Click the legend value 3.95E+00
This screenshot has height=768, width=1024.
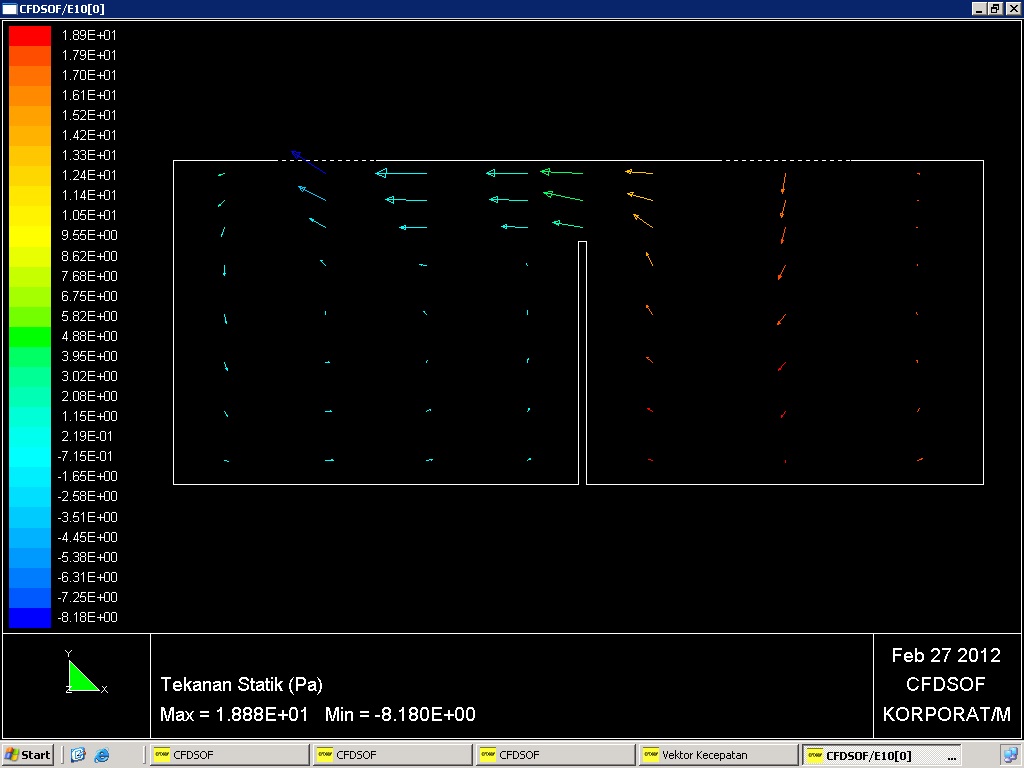coord(89,357)
